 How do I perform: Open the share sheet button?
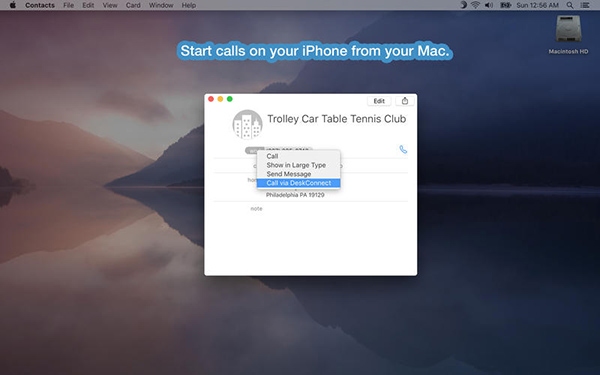[x=405, y=101]
